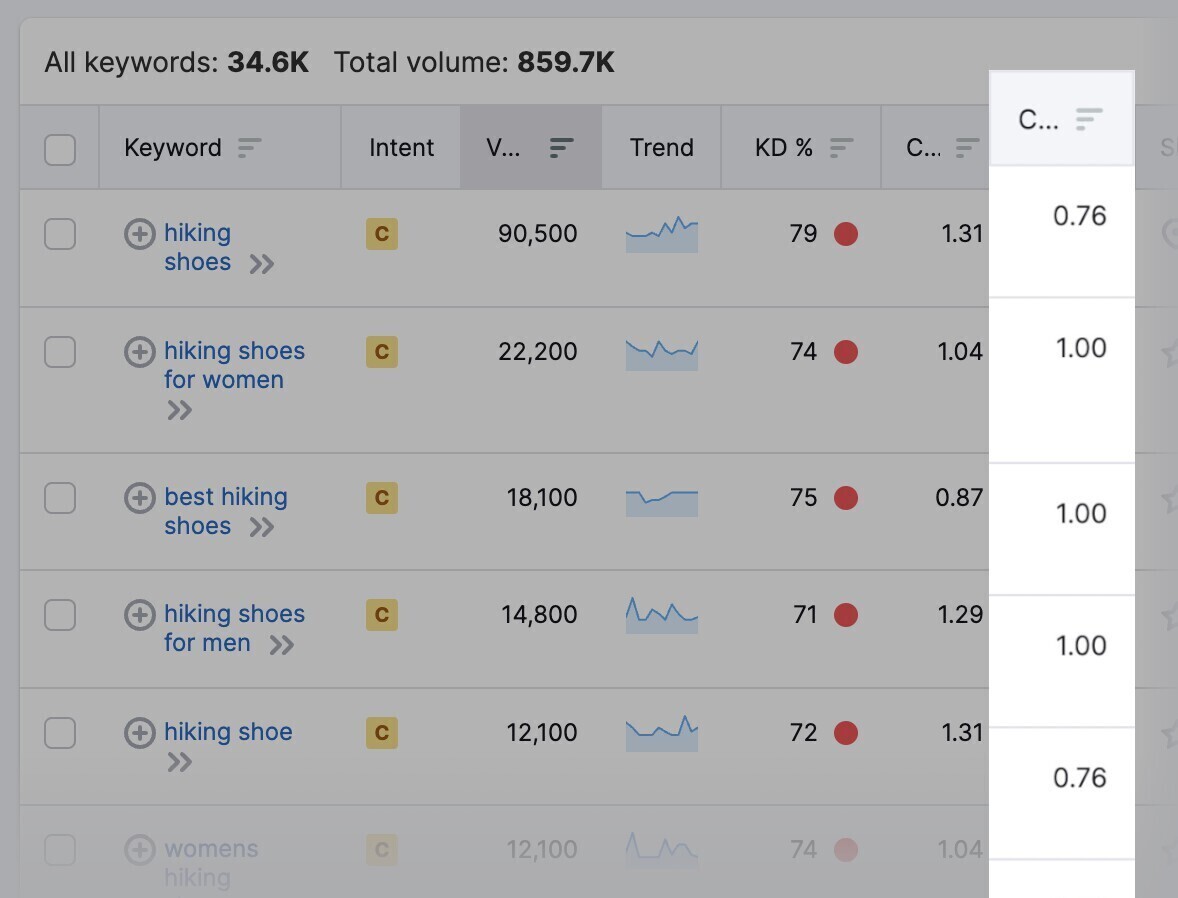Check the box for best hiking shoes
Viewport: 1178px width, 898px height.
click(60, 497)
